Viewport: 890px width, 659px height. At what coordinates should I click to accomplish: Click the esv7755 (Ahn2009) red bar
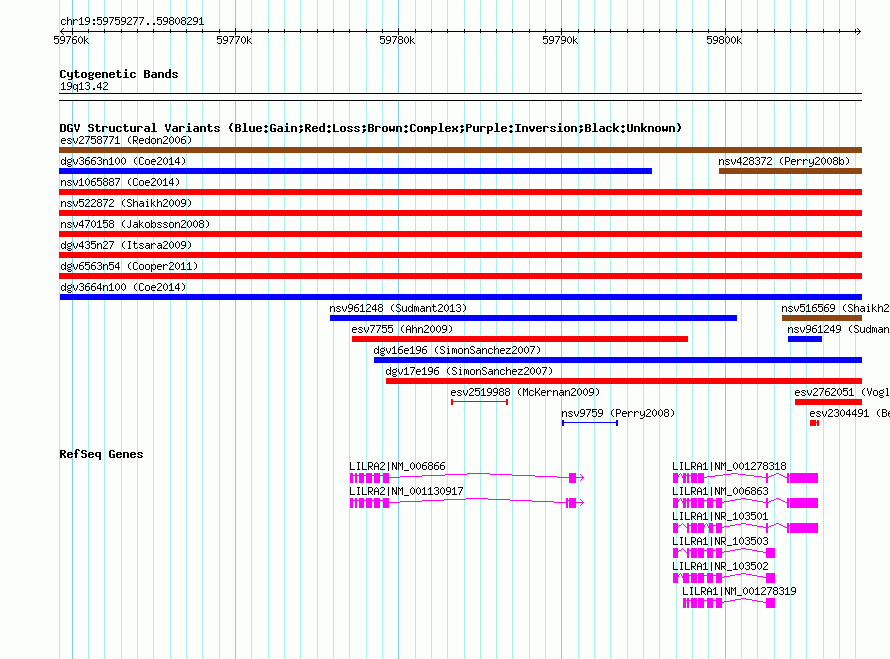coord(519,339)
